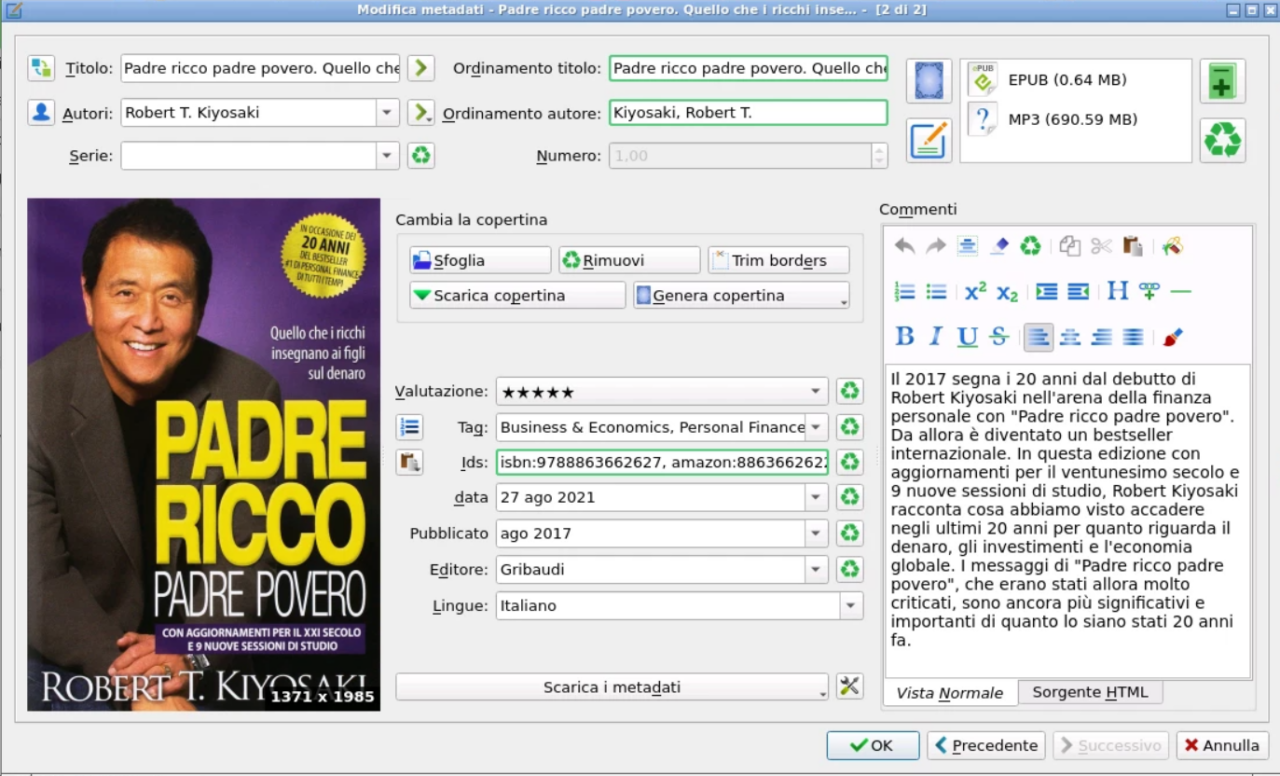Screen dimensions: 1280x776
Task: Clear the Editore field with recycle icon
Action: click(x=849, y=569)
